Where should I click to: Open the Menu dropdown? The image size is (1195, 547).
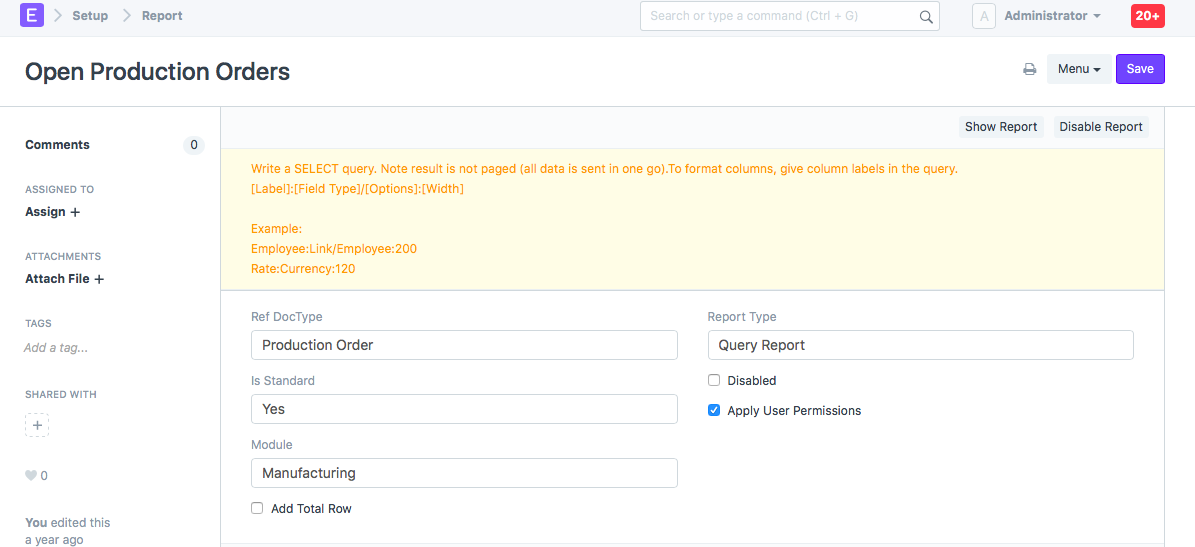[1078, 69]
